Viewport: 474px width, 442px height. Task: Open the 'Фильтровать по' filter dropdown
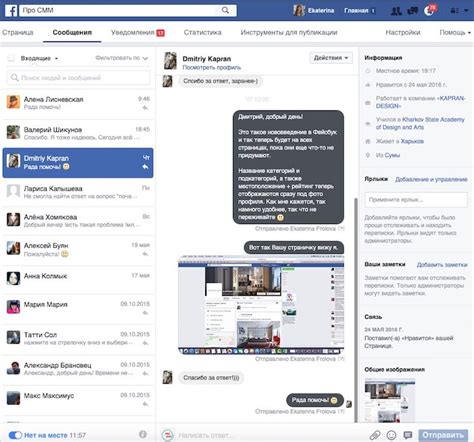[x=122, y=58]
